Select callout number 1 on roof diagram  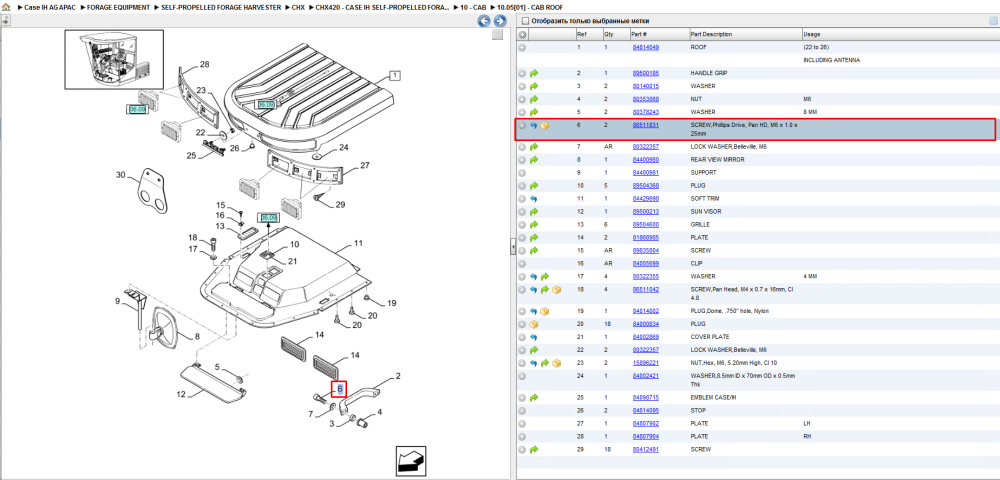pyautogui.click(x=395, y=75)
